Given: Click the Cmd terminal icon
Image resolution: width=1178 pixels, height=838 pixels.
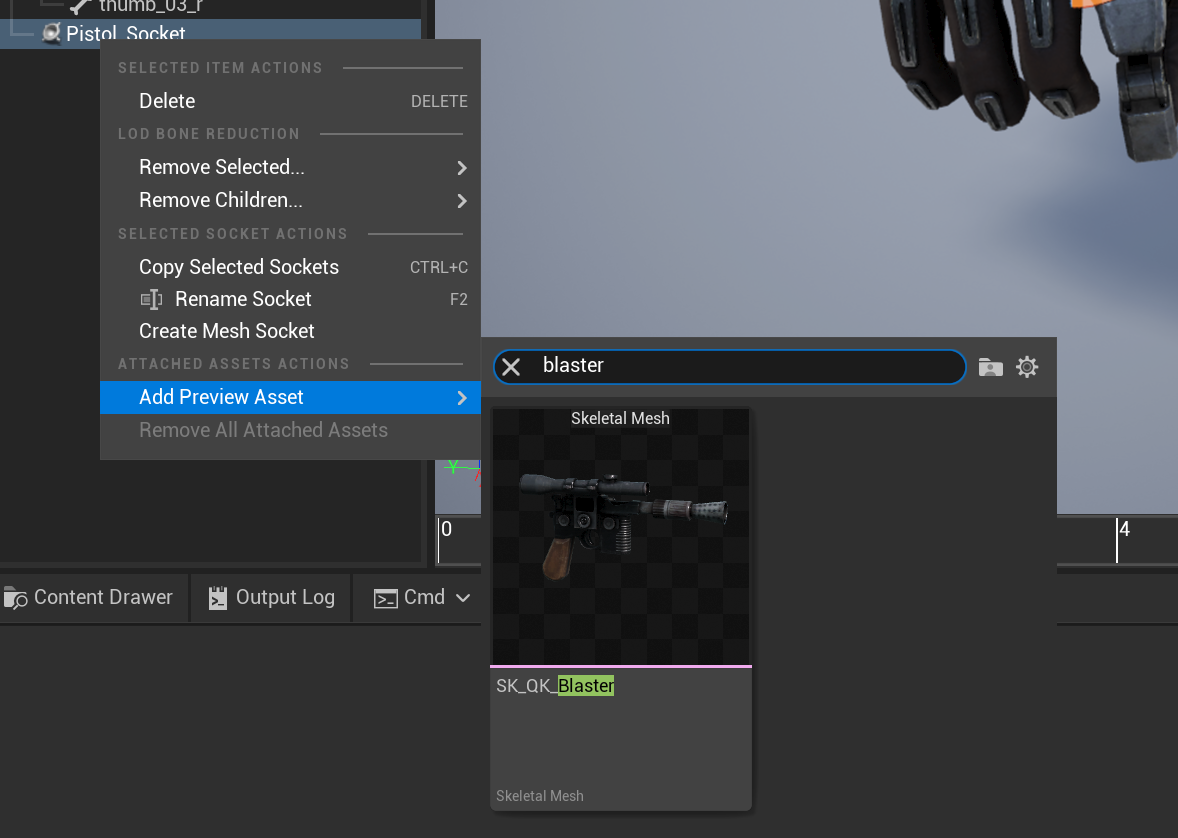Looking at the screenshot, I should point(385,598).
